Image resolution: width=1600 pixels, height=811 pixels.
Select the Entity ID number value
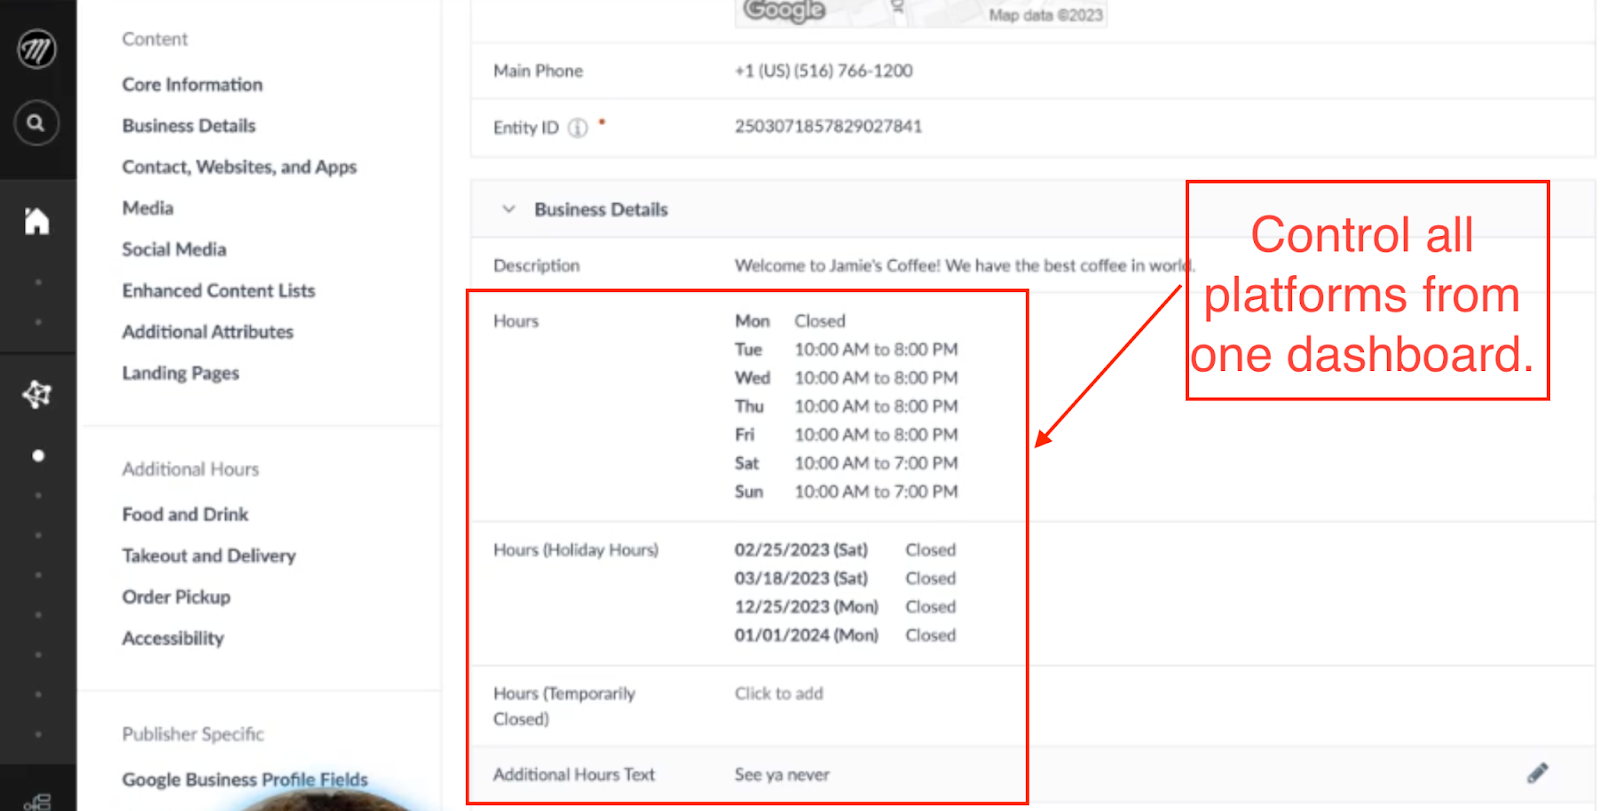coord(828,126)
